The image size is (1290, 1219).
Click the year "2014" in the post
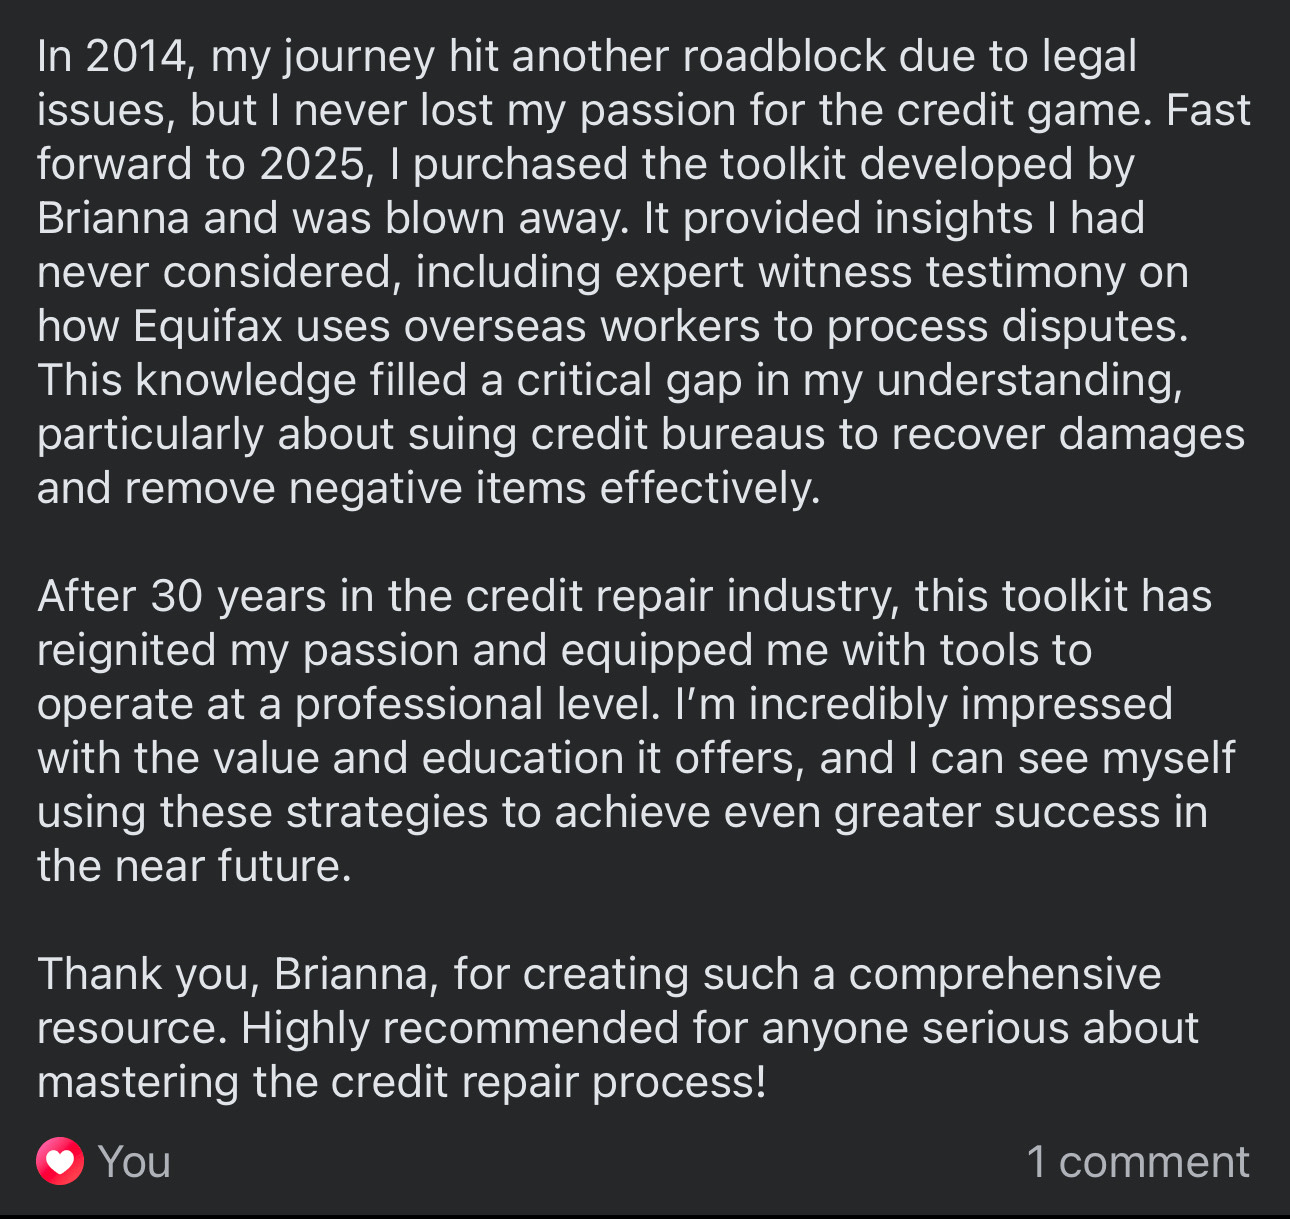[137, 56]
